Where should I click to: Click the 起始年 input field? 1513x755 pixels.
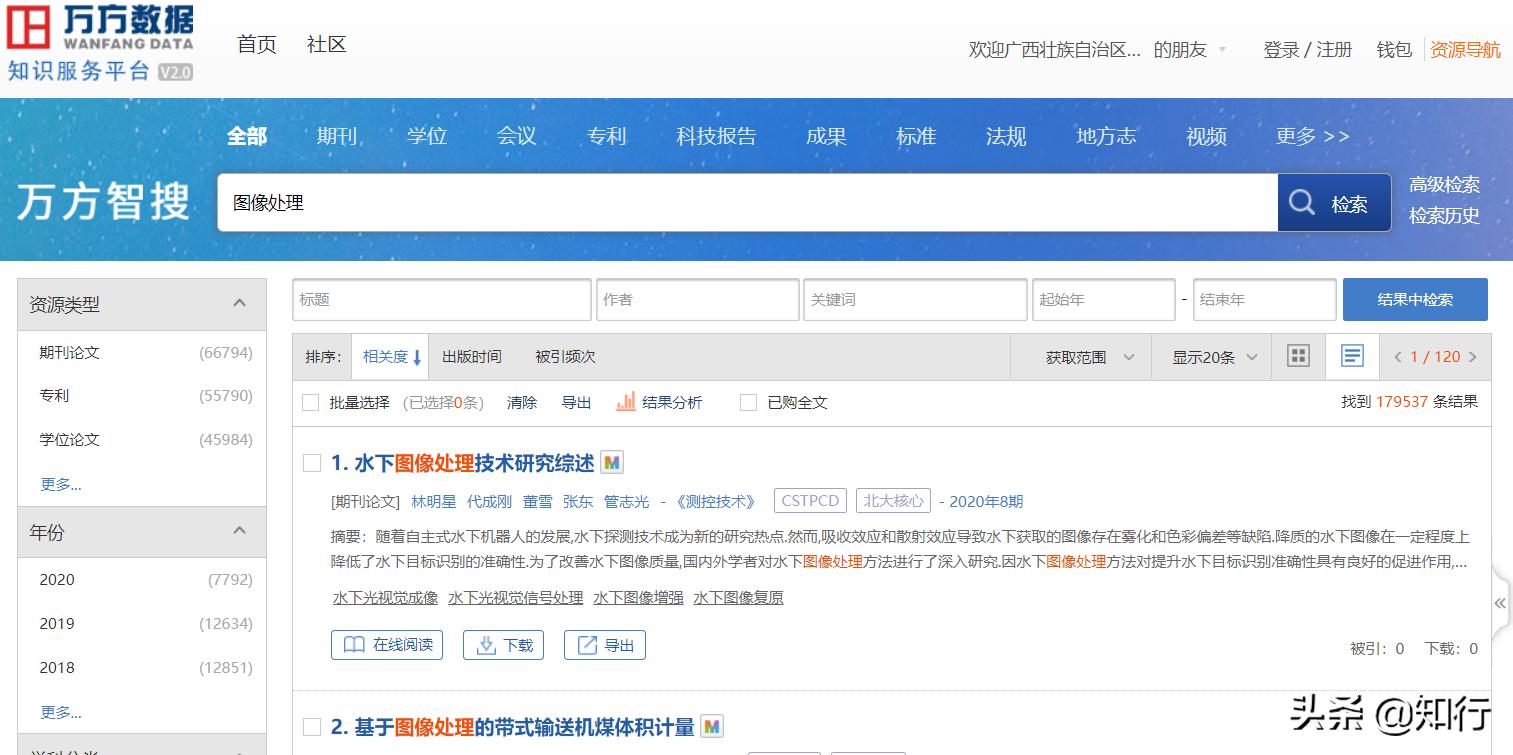click(1103, 299)
